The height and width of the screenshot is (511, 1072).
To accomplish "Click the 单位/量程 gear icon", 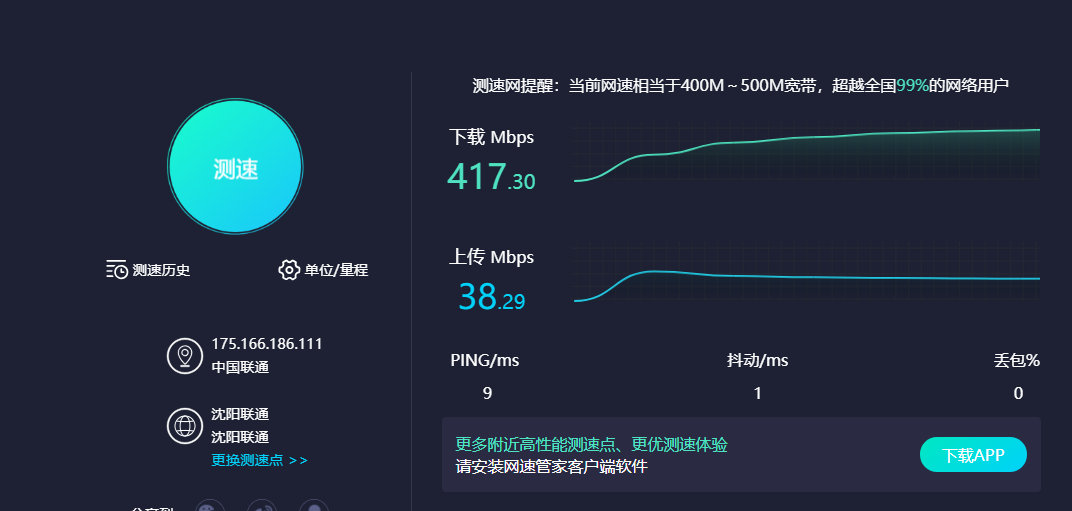I will pos(289,270).
